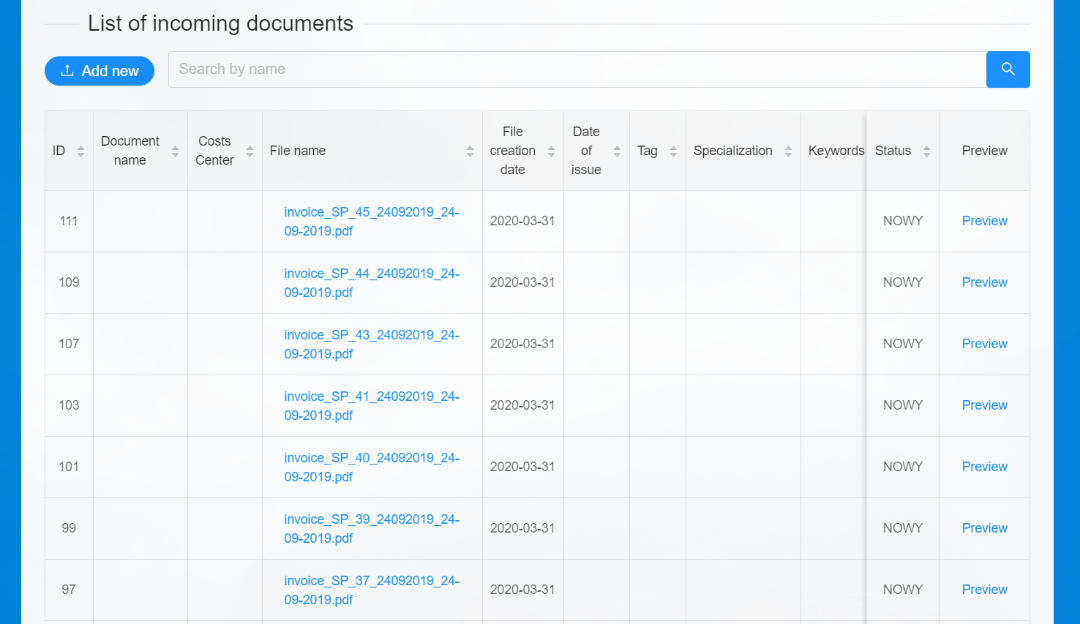Image resolution: width=1080 pixels, height=624 pixels.
Task: Open invoice_SP_37_24092019 file link
Action: (371, 590)
